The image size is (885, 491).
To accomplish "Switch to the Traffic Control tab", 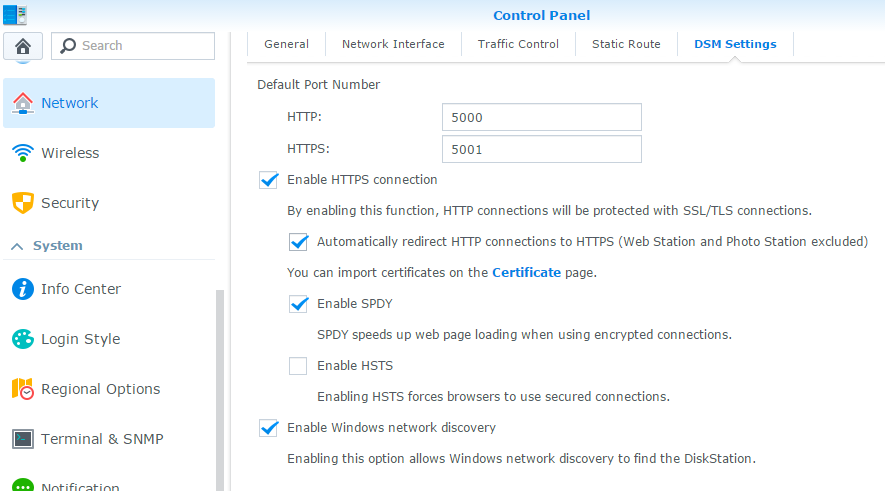I will point(518,44).
